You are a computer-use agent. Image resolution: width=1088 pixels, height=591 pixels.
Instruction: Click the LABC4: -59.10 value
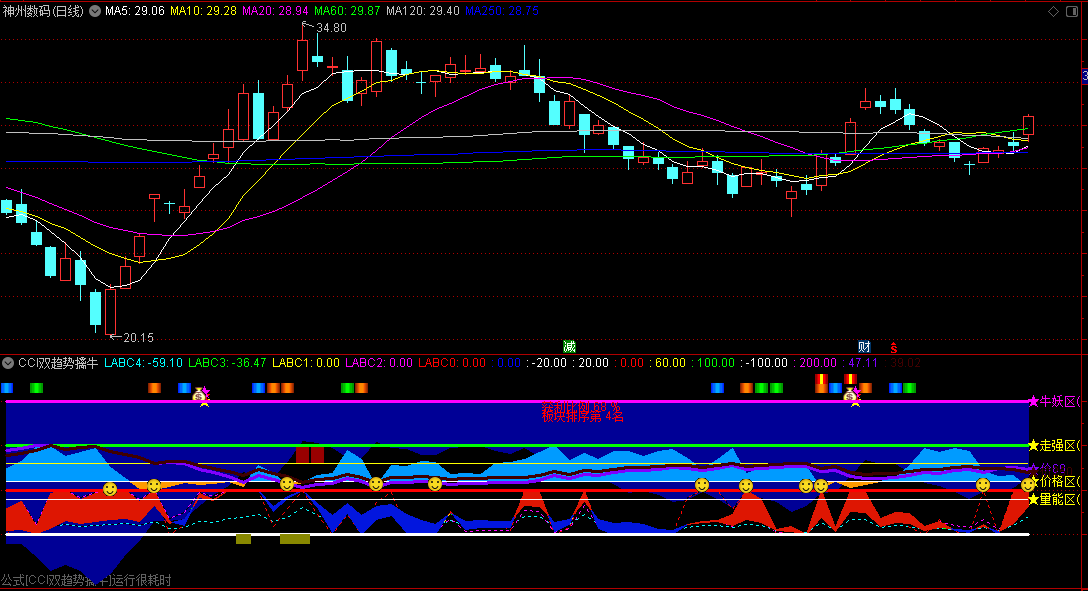click(x=144, y=363)
